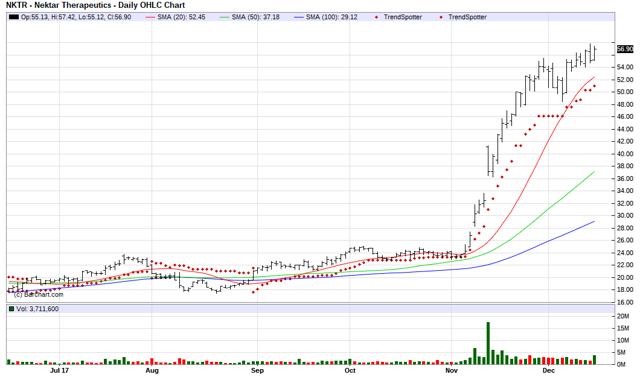Select the 'SMA (20): 52.45' legend label
640x389 pixels.
(181, 17)
